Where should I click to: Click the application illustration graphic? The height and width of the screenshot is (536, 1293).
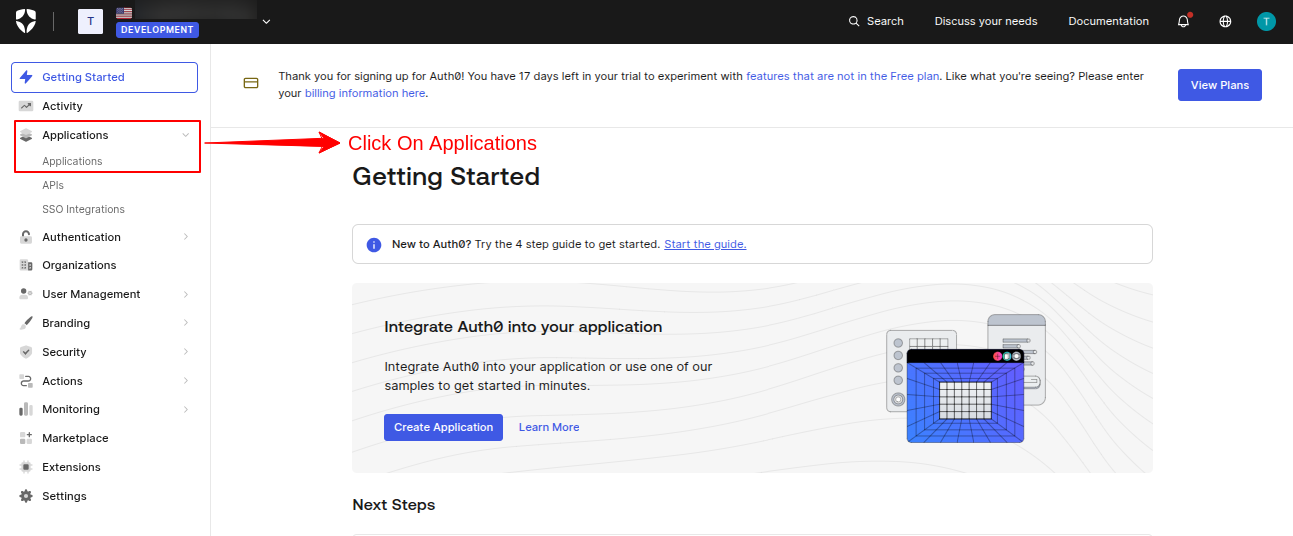point(966,378)
